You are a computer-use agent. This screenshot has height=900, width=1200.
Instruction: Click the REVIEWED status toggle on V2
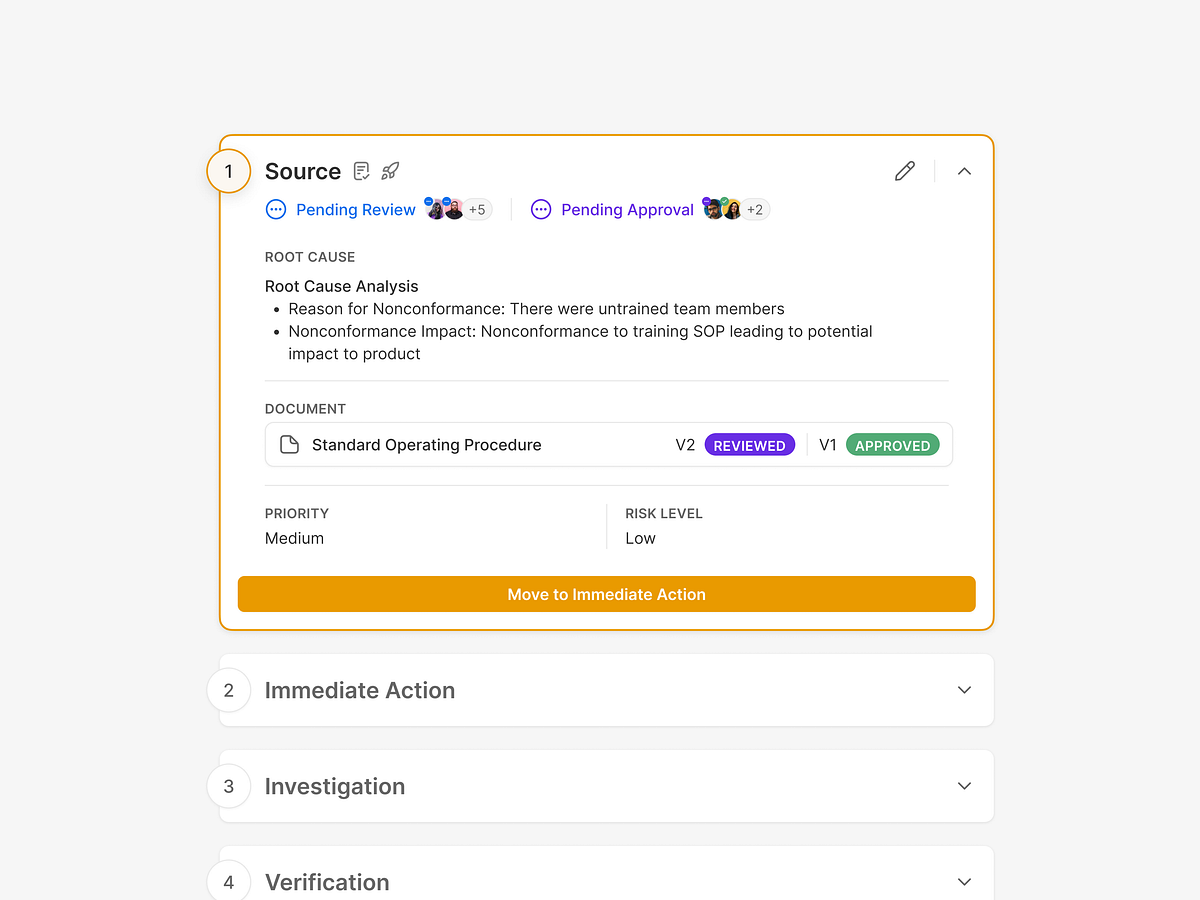(x=750, y=444)
